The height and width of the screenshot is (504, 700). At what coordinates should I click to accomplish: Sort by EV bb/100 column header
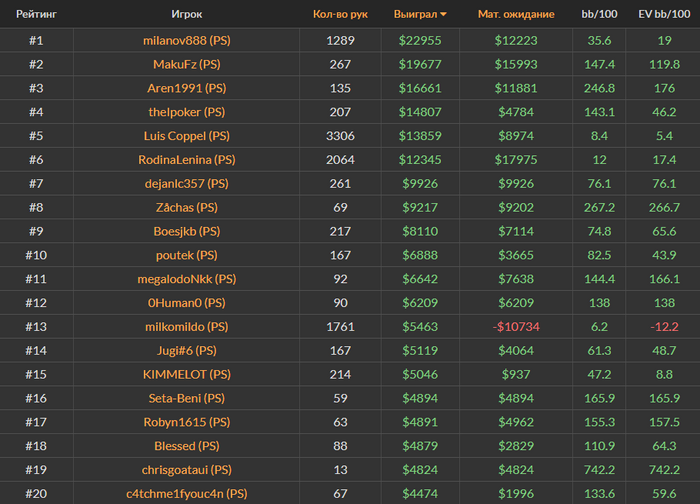(x=663, y=15)
